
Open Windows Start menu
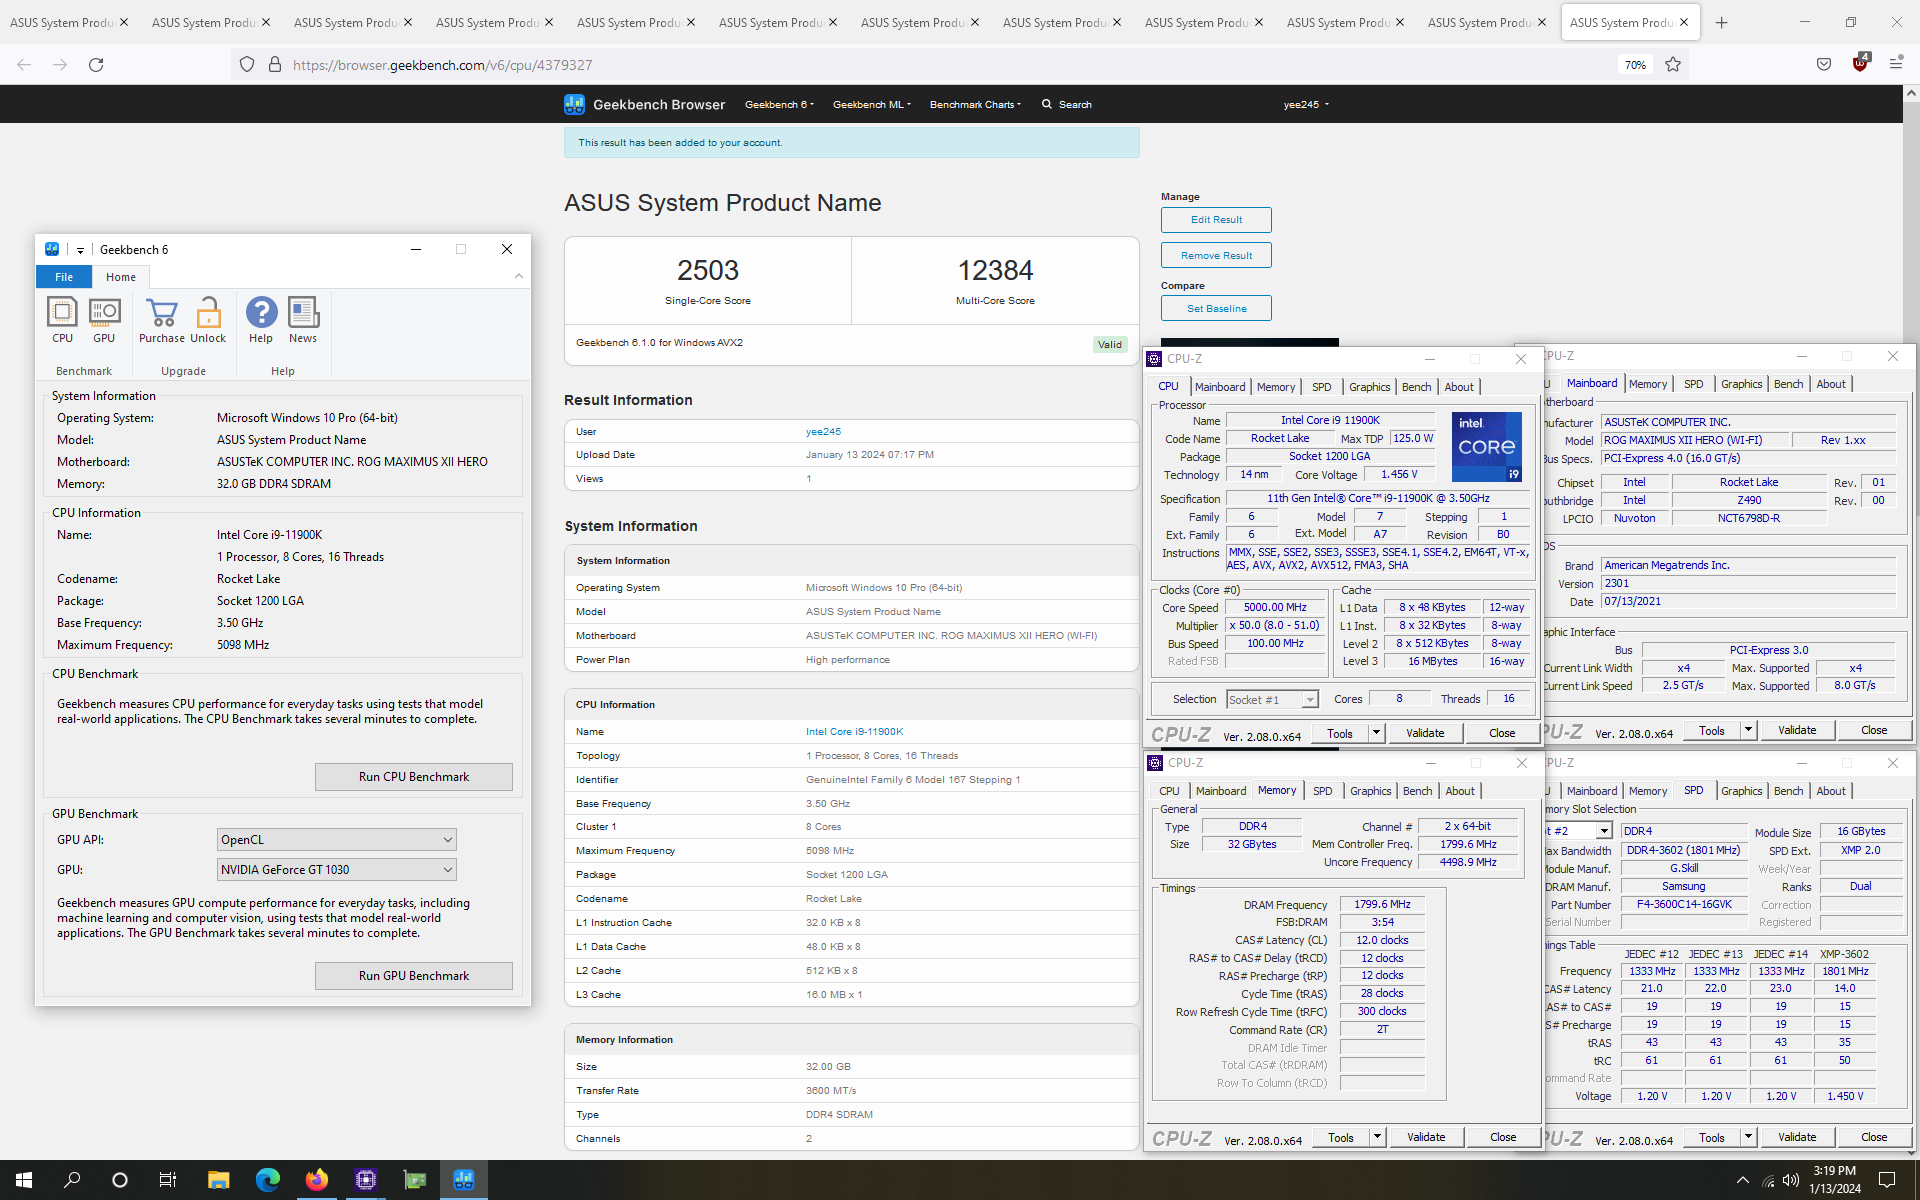24,1180
